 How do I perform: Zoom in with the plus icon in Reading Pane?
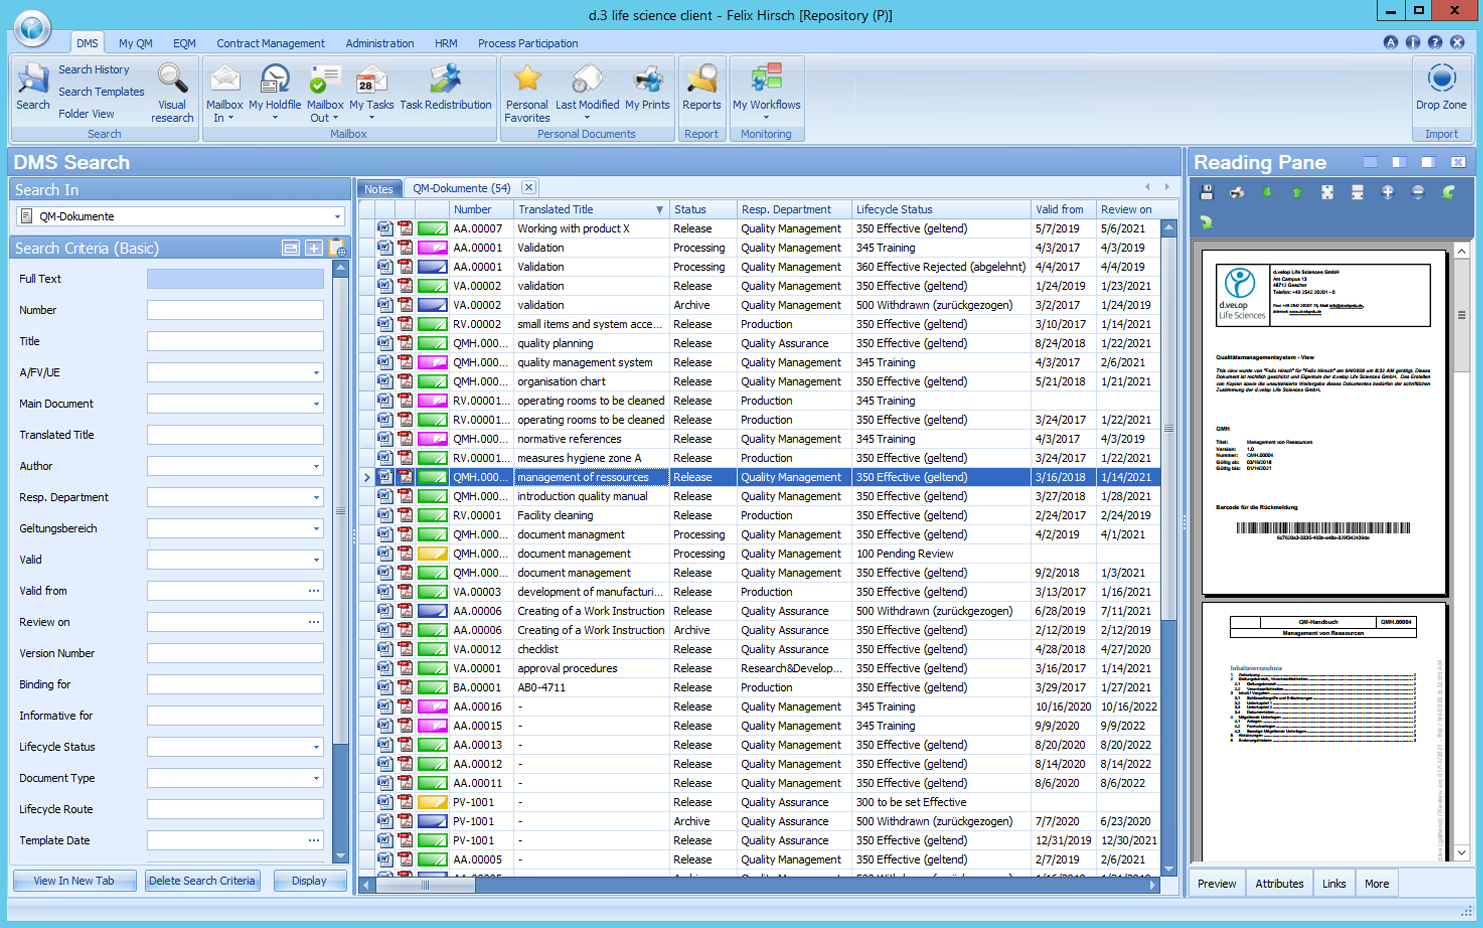click(x=1387, y=192)
